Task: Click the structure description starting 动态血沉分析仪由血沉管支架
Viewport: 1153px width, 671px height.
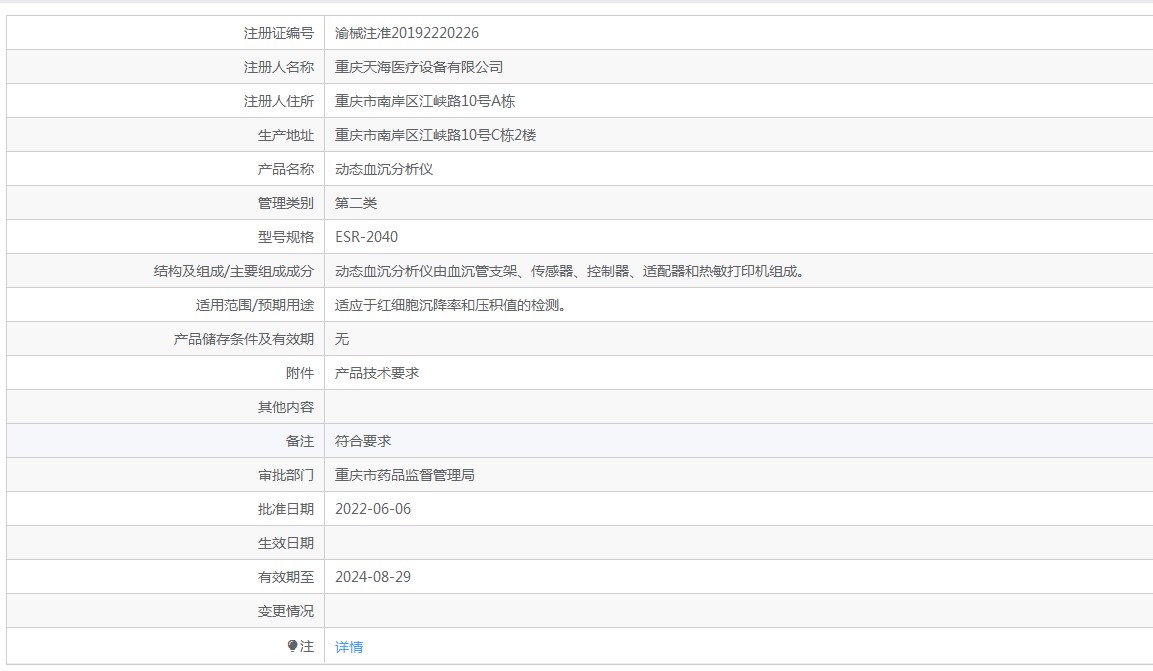Action: click(x=571, y=271)
